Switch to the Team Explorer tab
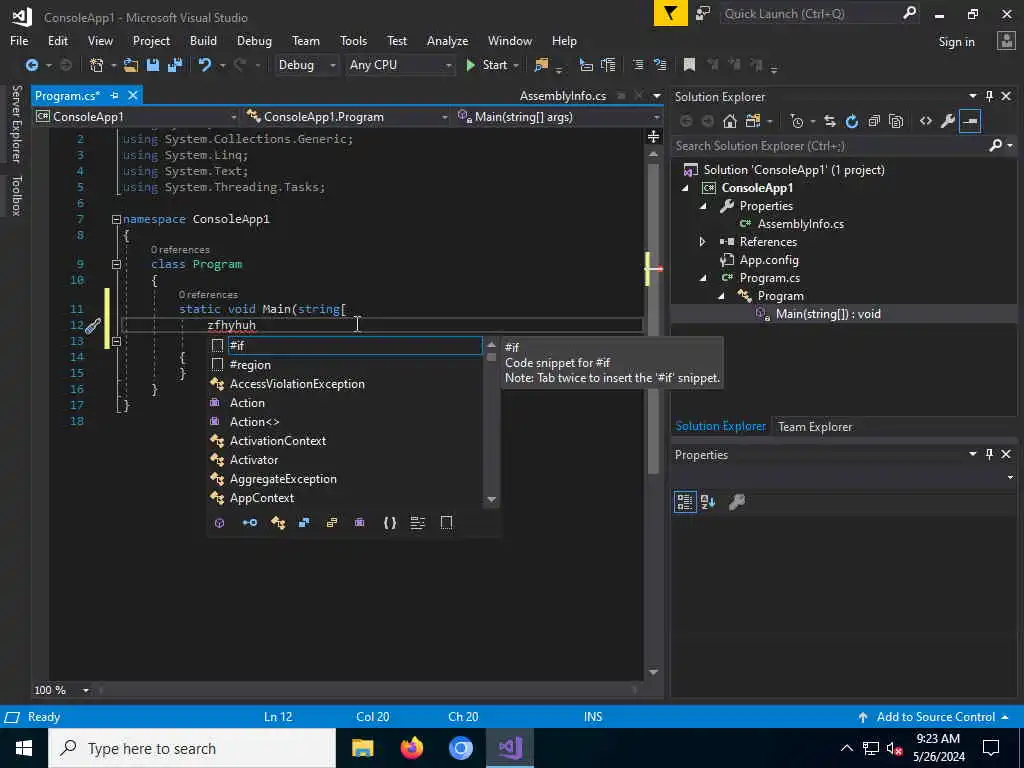 click(814, 426)
